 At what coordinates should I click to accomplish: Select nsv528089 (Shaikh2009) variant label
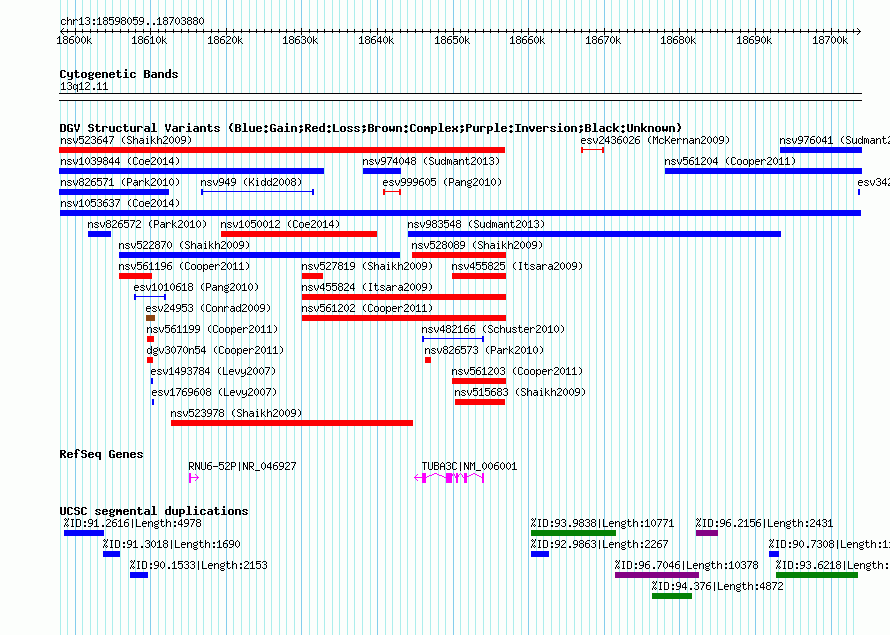pos(477,245)
